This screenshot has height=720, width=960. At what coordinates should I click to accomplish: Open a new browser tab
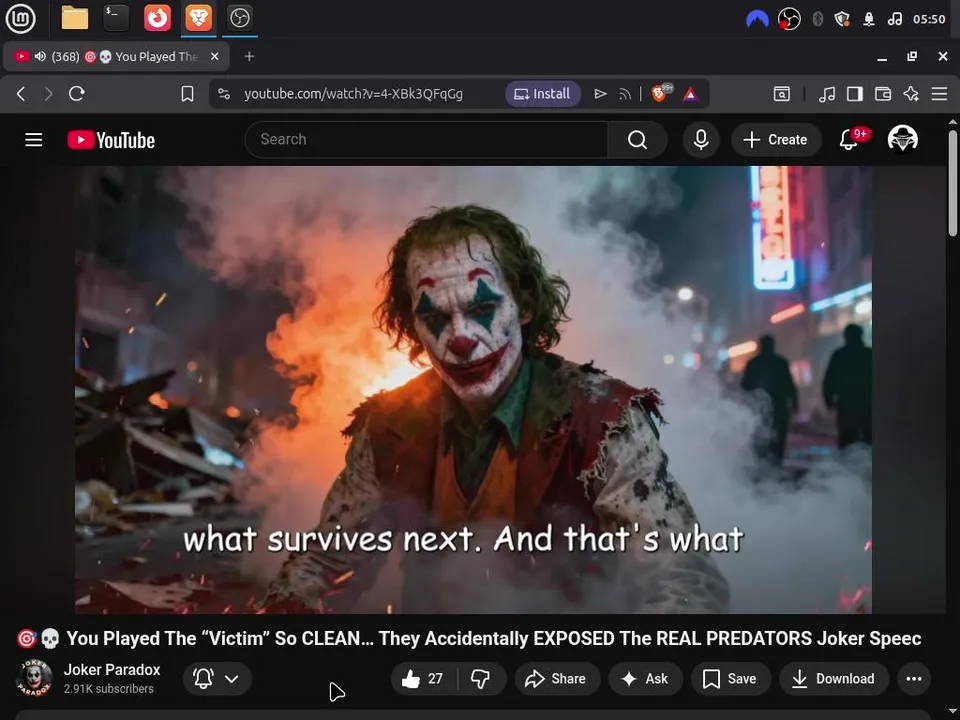pos(249,56)
